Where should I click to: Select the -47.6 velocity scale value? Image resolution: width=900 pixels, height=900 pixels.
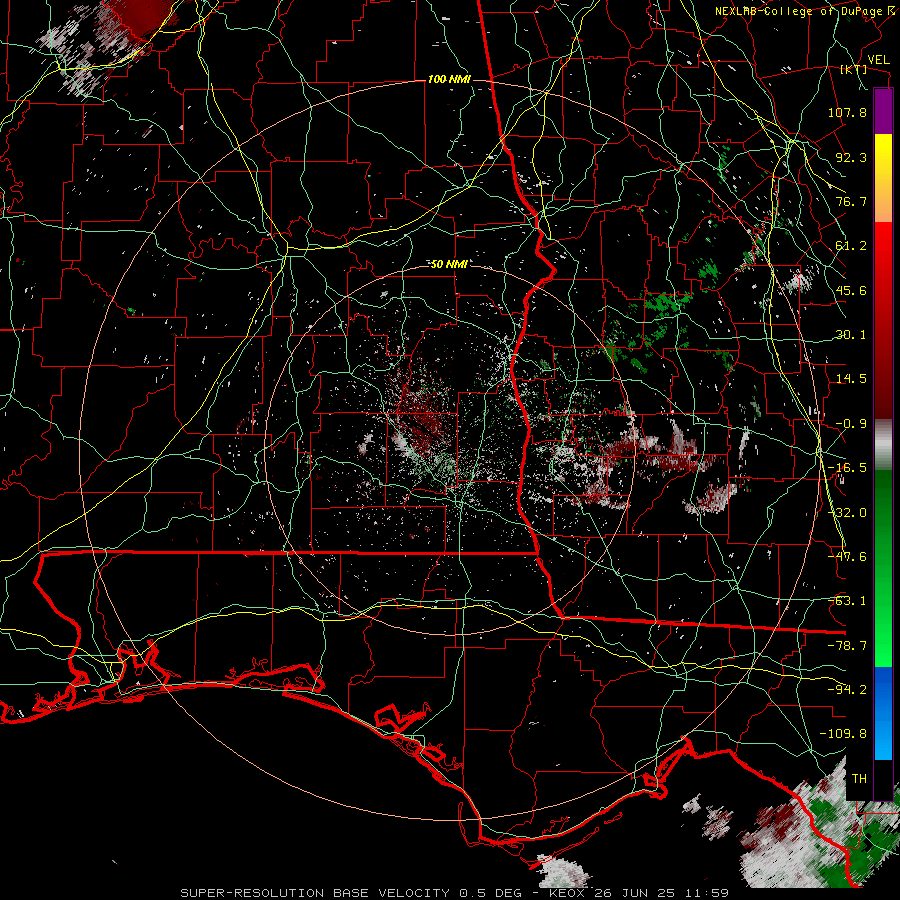pyautogui.click(x=847, y=557)
